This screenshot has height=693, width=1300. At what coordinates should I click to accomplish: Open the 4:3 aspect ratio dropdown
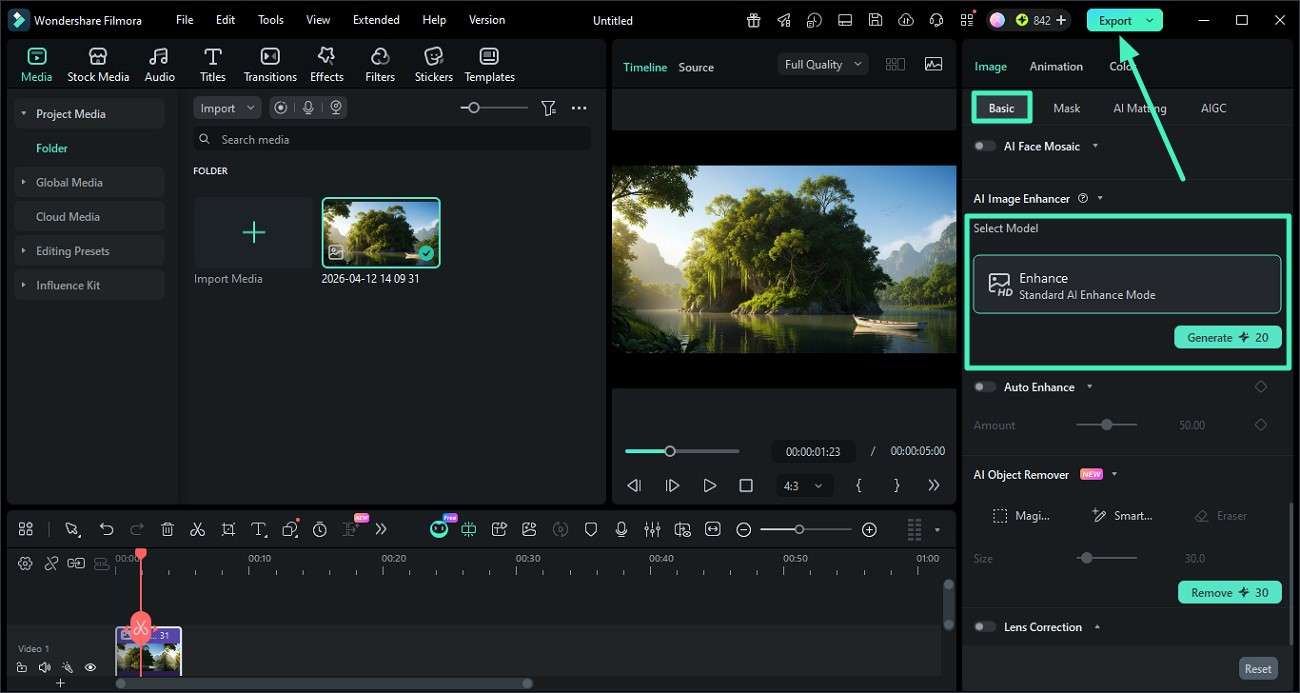[x=804, y=485]
